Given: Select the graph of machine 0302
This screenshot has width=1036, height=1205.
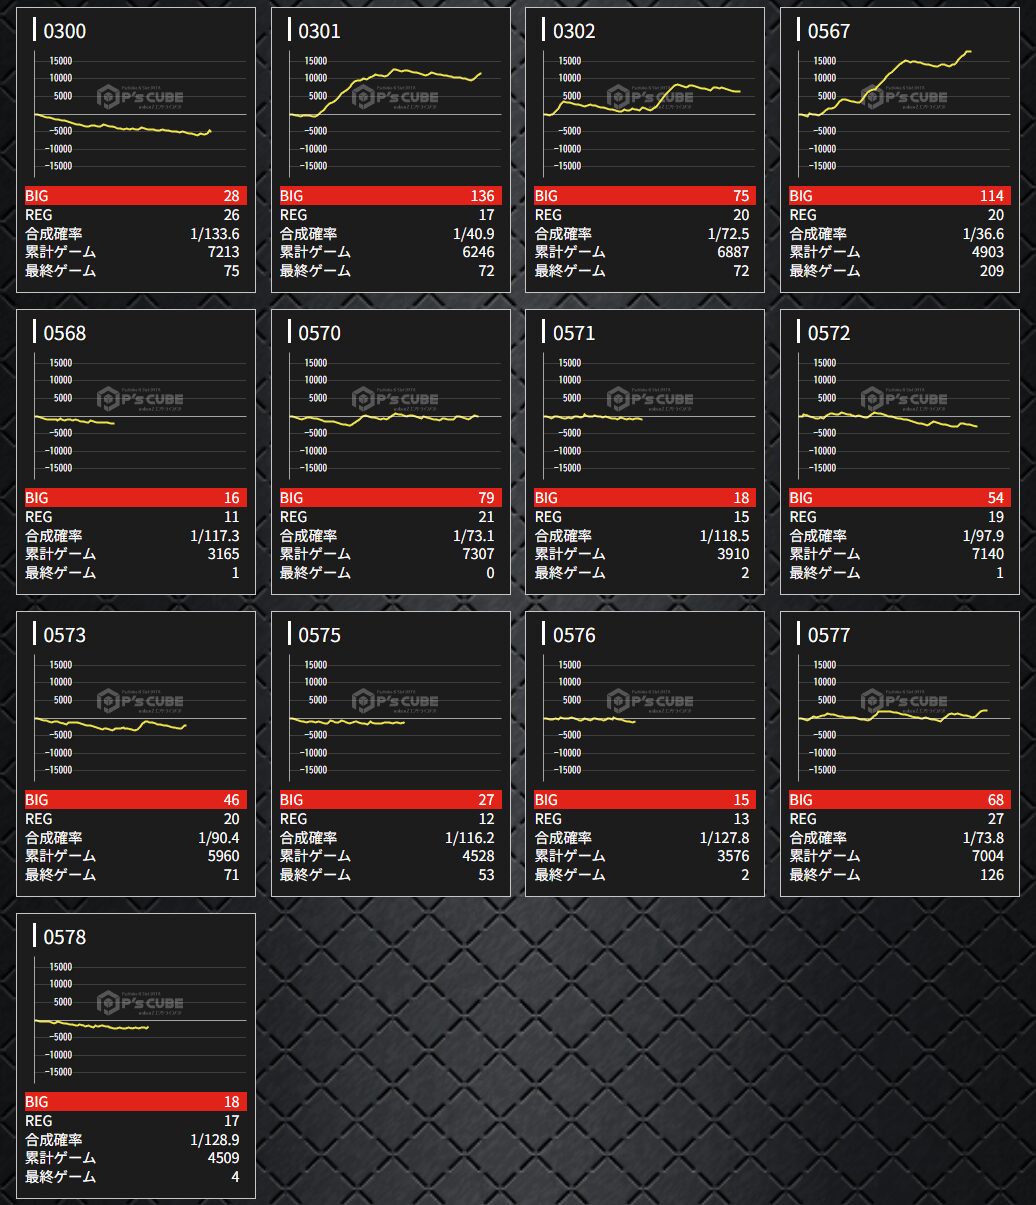Looking at the screenshot, I should (x=650, y=115).
